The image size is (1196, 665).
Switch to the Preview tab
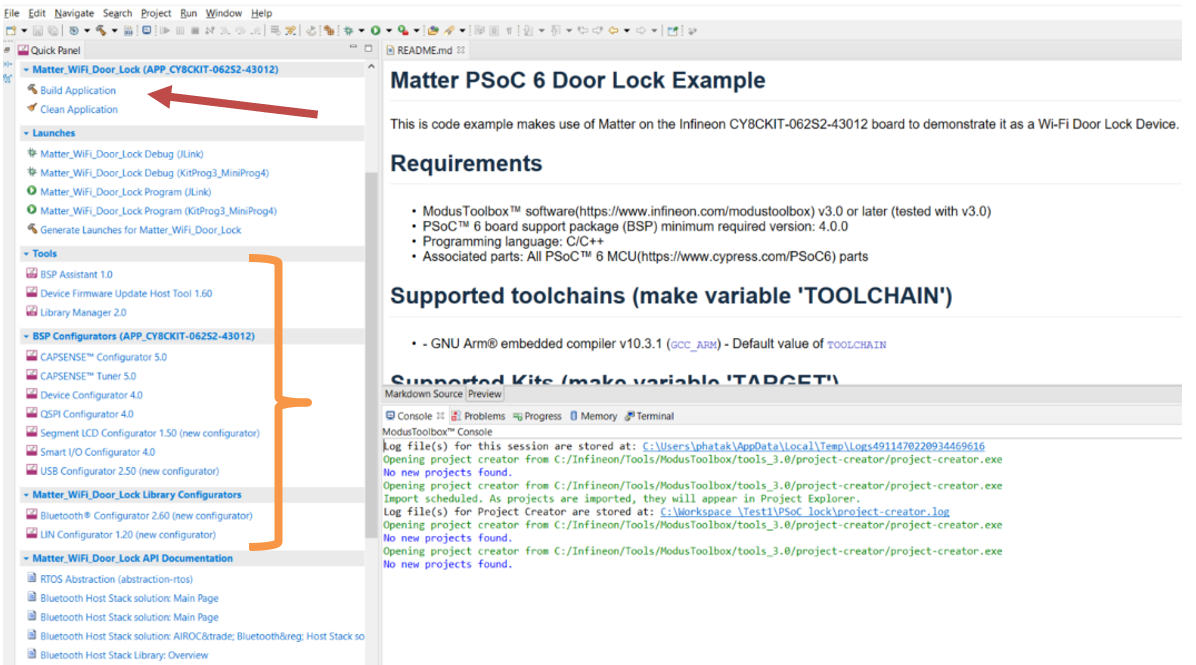click(x=484, y=394)
